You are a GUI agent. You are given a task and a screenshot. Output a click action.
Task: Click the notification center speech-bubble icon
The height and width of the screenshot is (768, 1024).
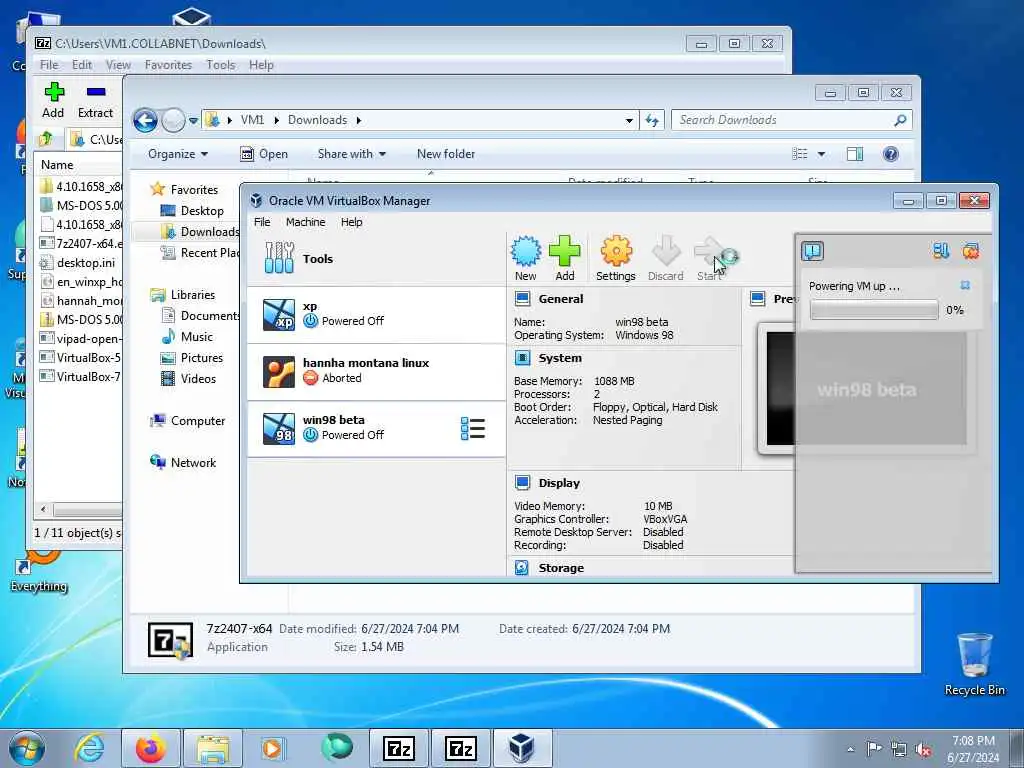coord(812,251)
